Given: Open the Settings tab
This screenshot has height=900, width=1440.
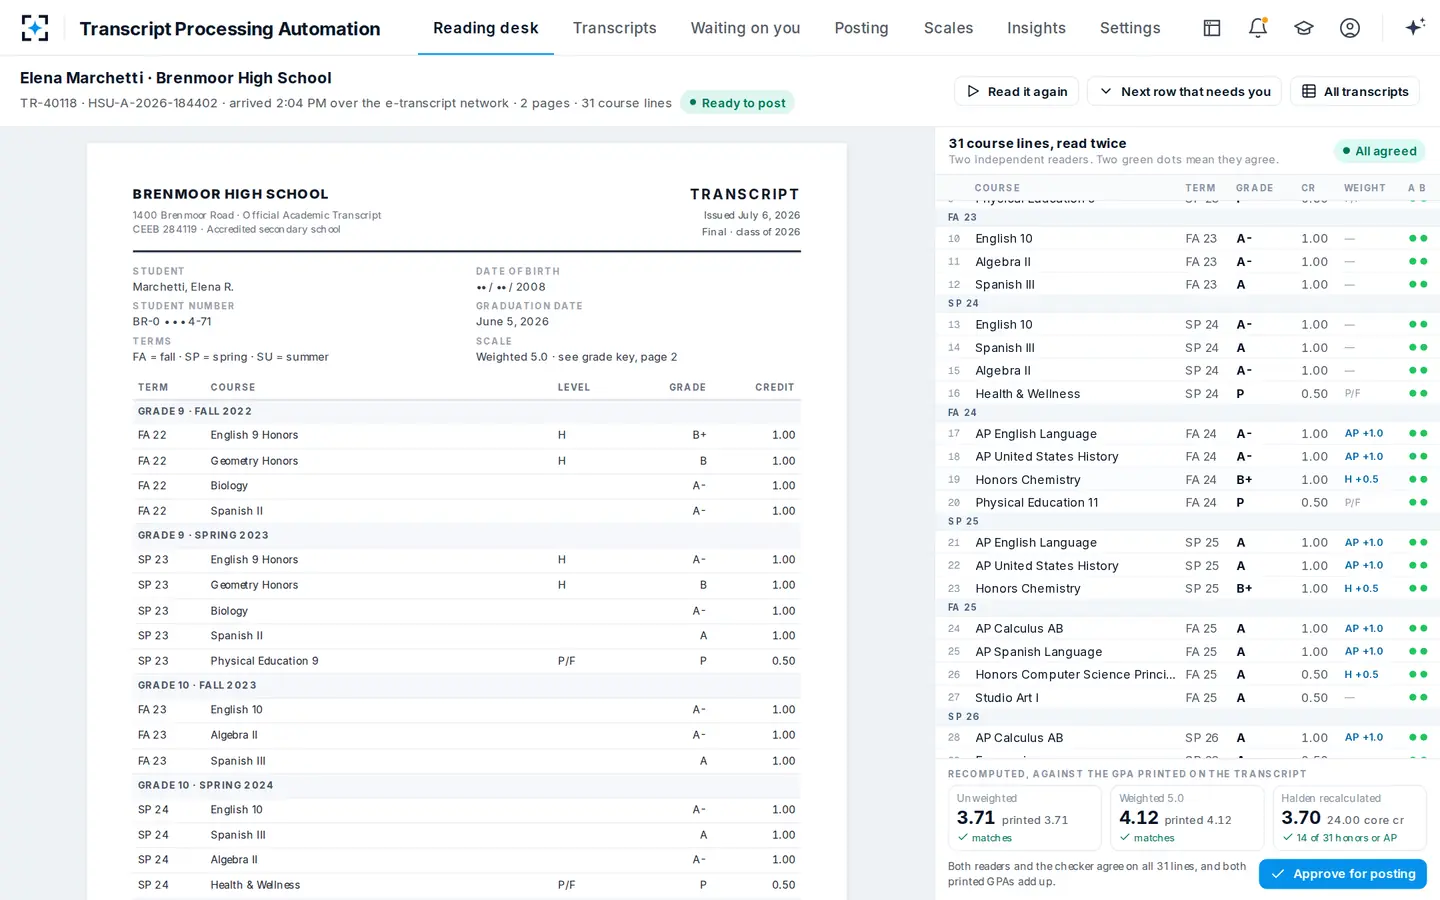Looking at the screenshot, I should 1130,28.
